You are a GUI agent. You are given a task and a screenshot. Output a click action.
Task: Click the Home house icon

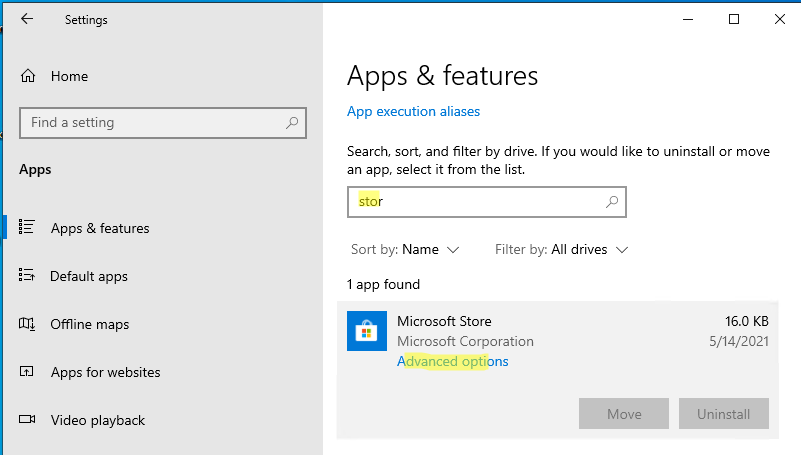coord(28,76)
